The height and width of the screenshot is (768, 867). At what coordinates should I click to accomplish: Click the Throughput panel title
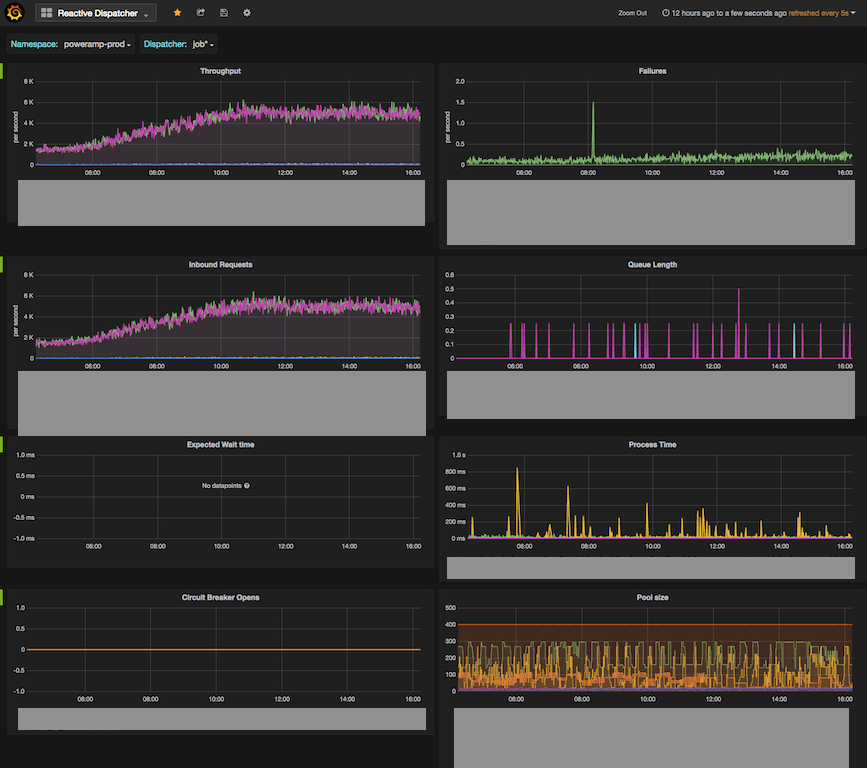220,71
